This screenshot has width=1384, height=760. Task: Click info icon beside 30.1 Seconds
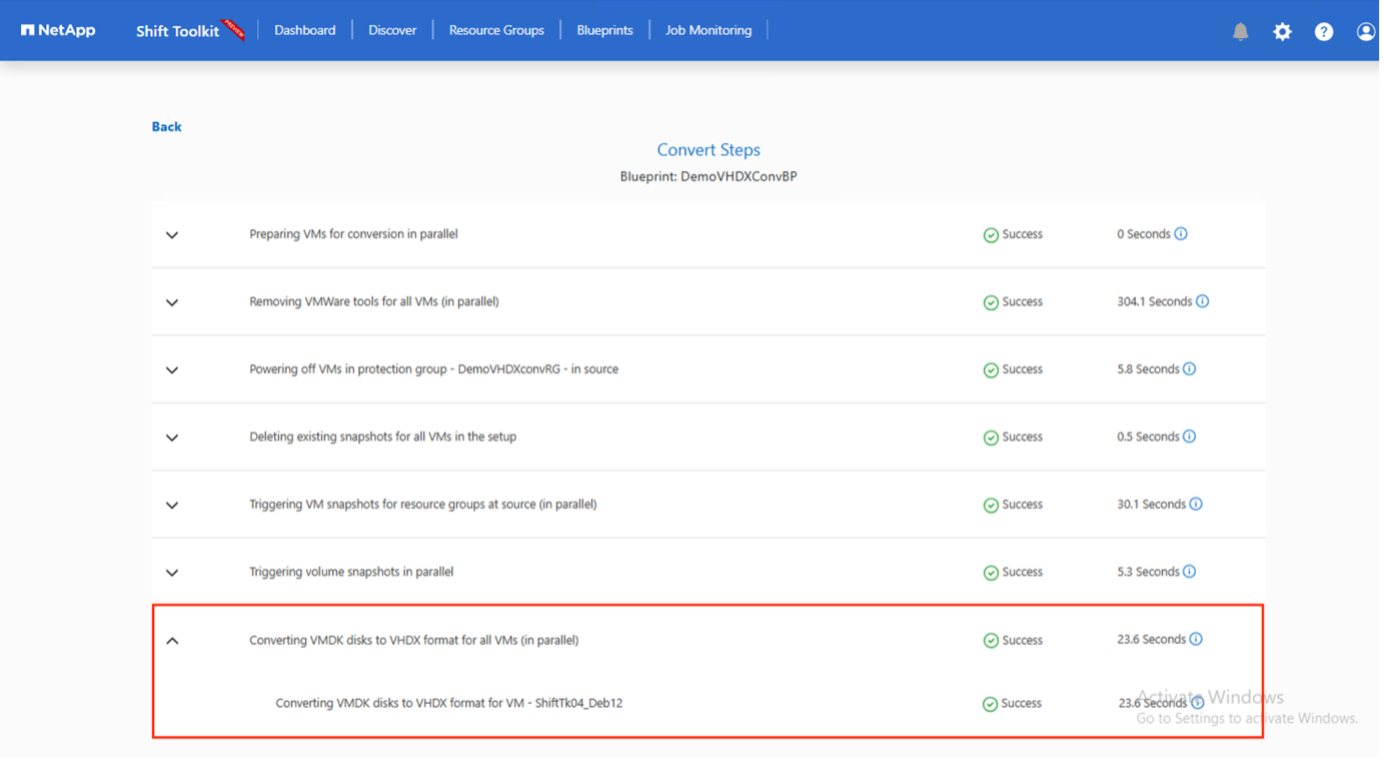click(1196, 504)
